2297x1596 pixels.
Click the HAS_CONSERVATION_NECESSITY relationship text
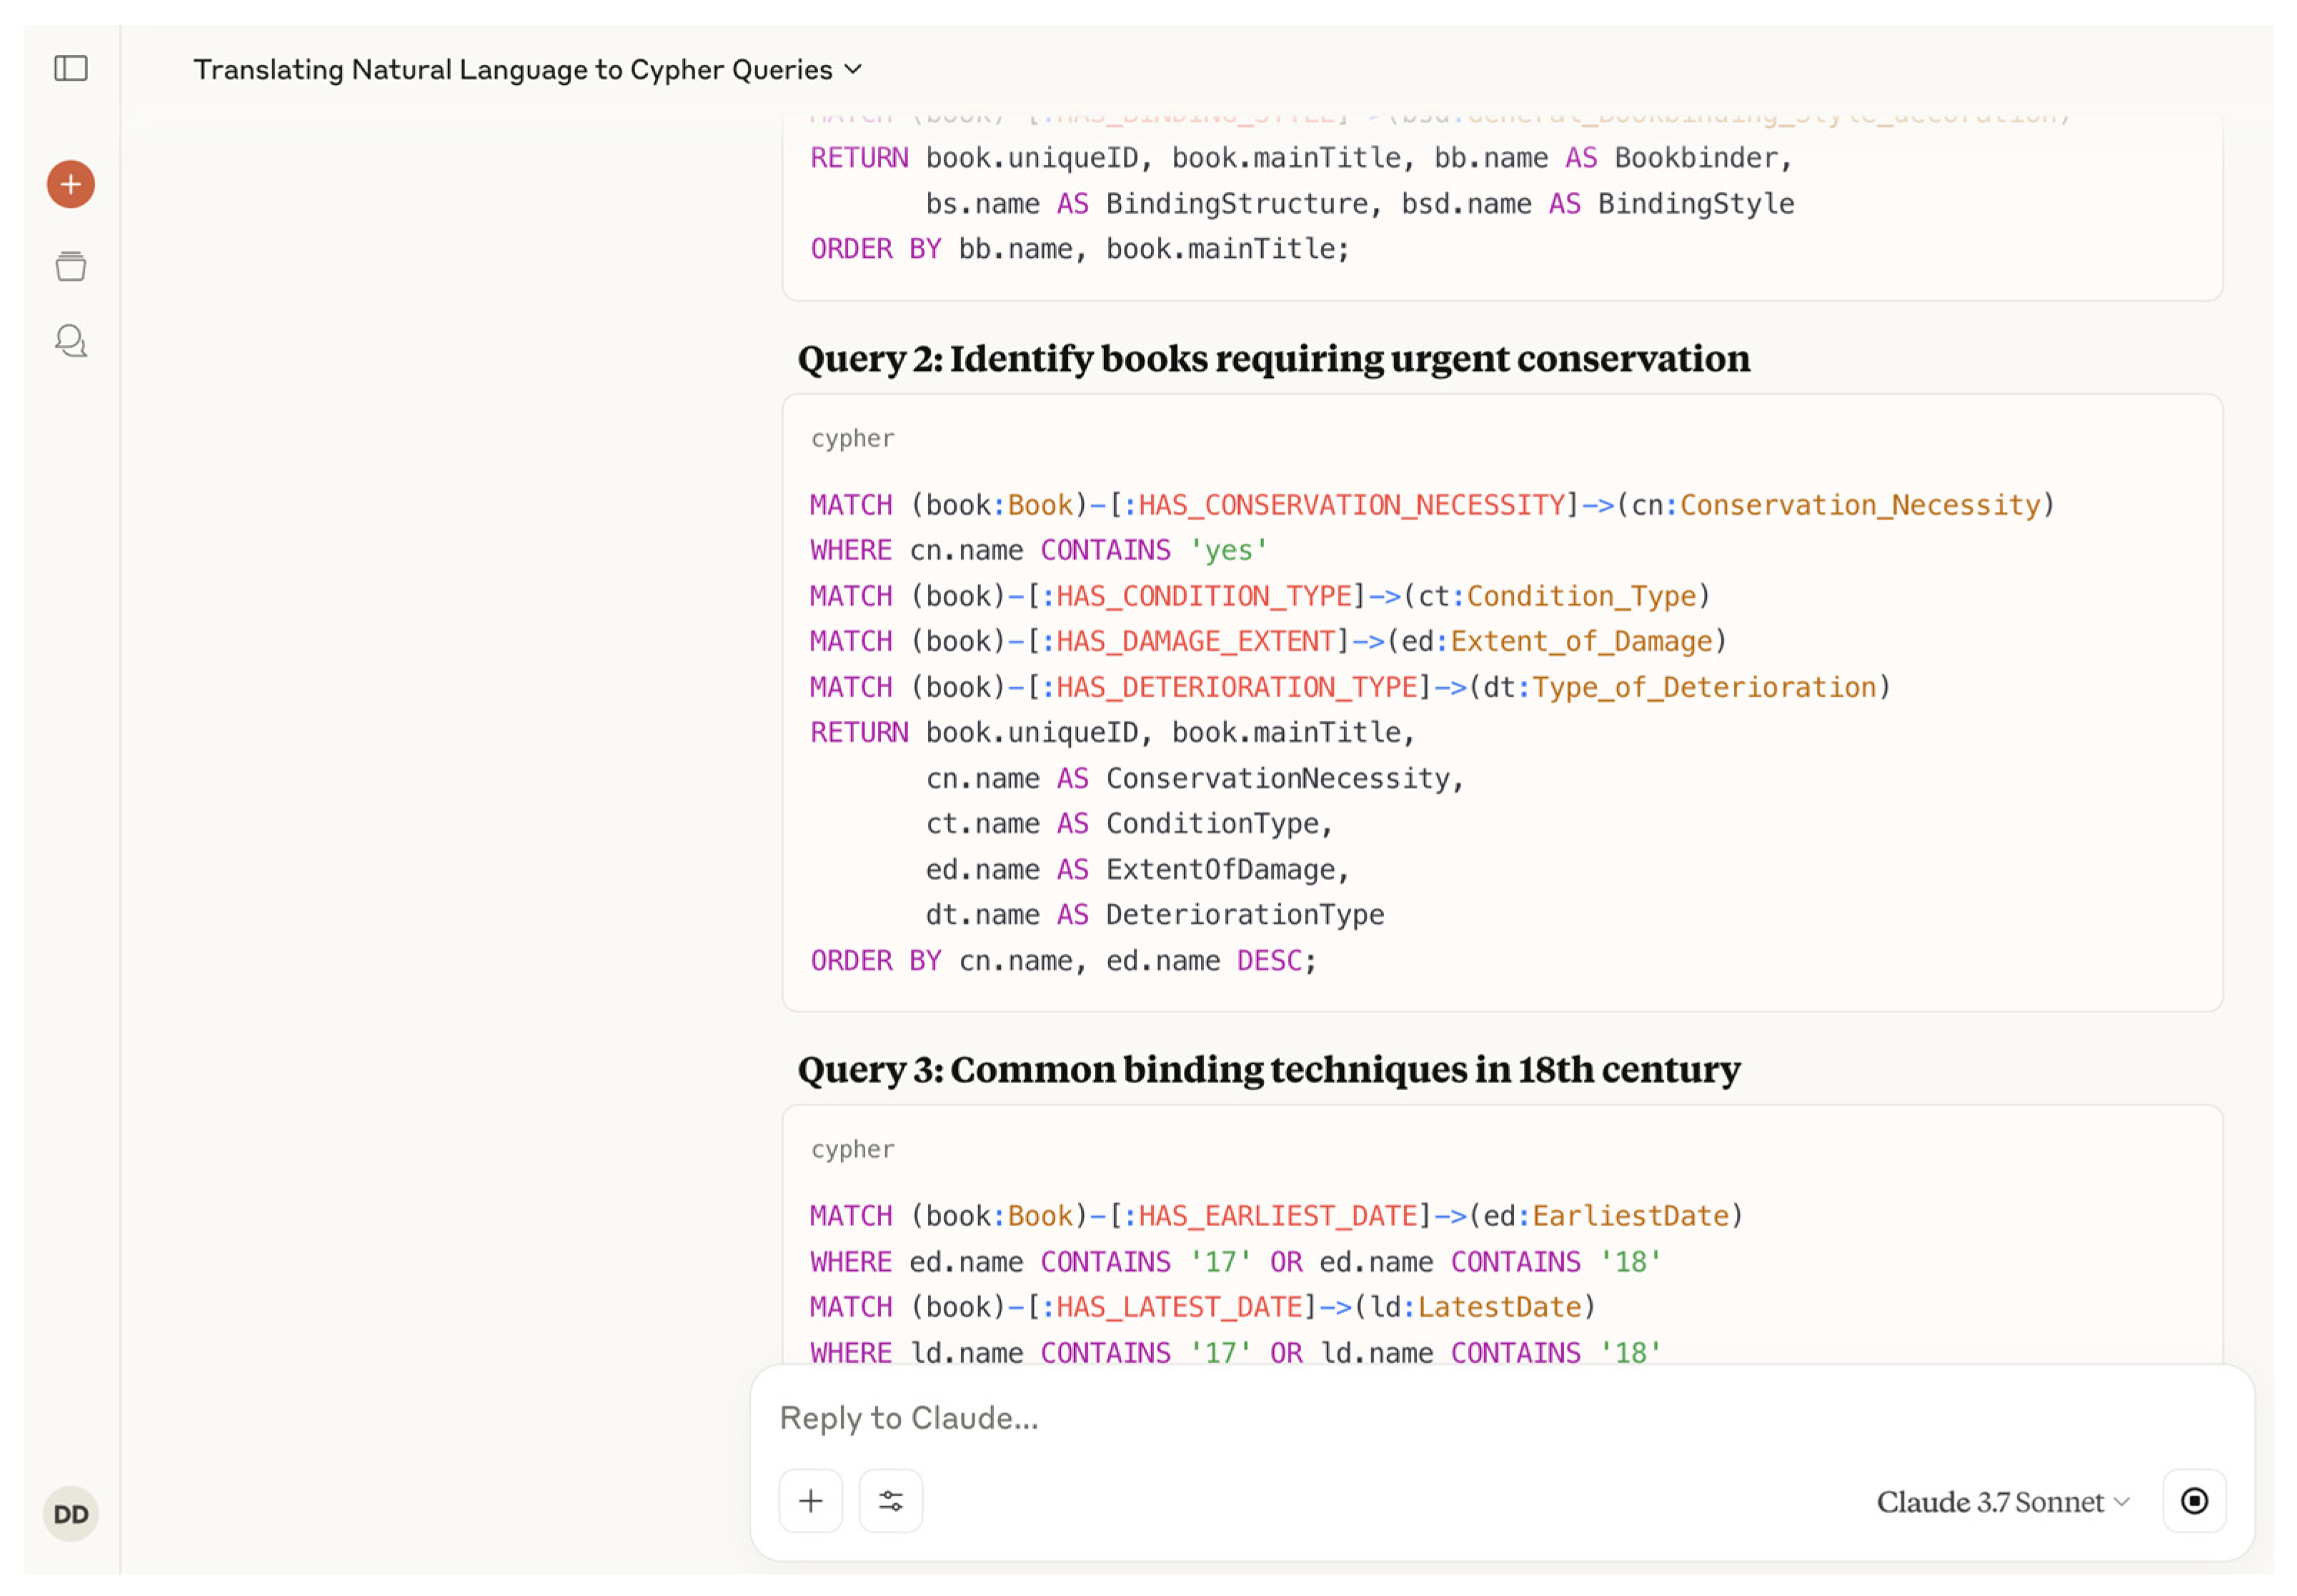coord(1351,505)
